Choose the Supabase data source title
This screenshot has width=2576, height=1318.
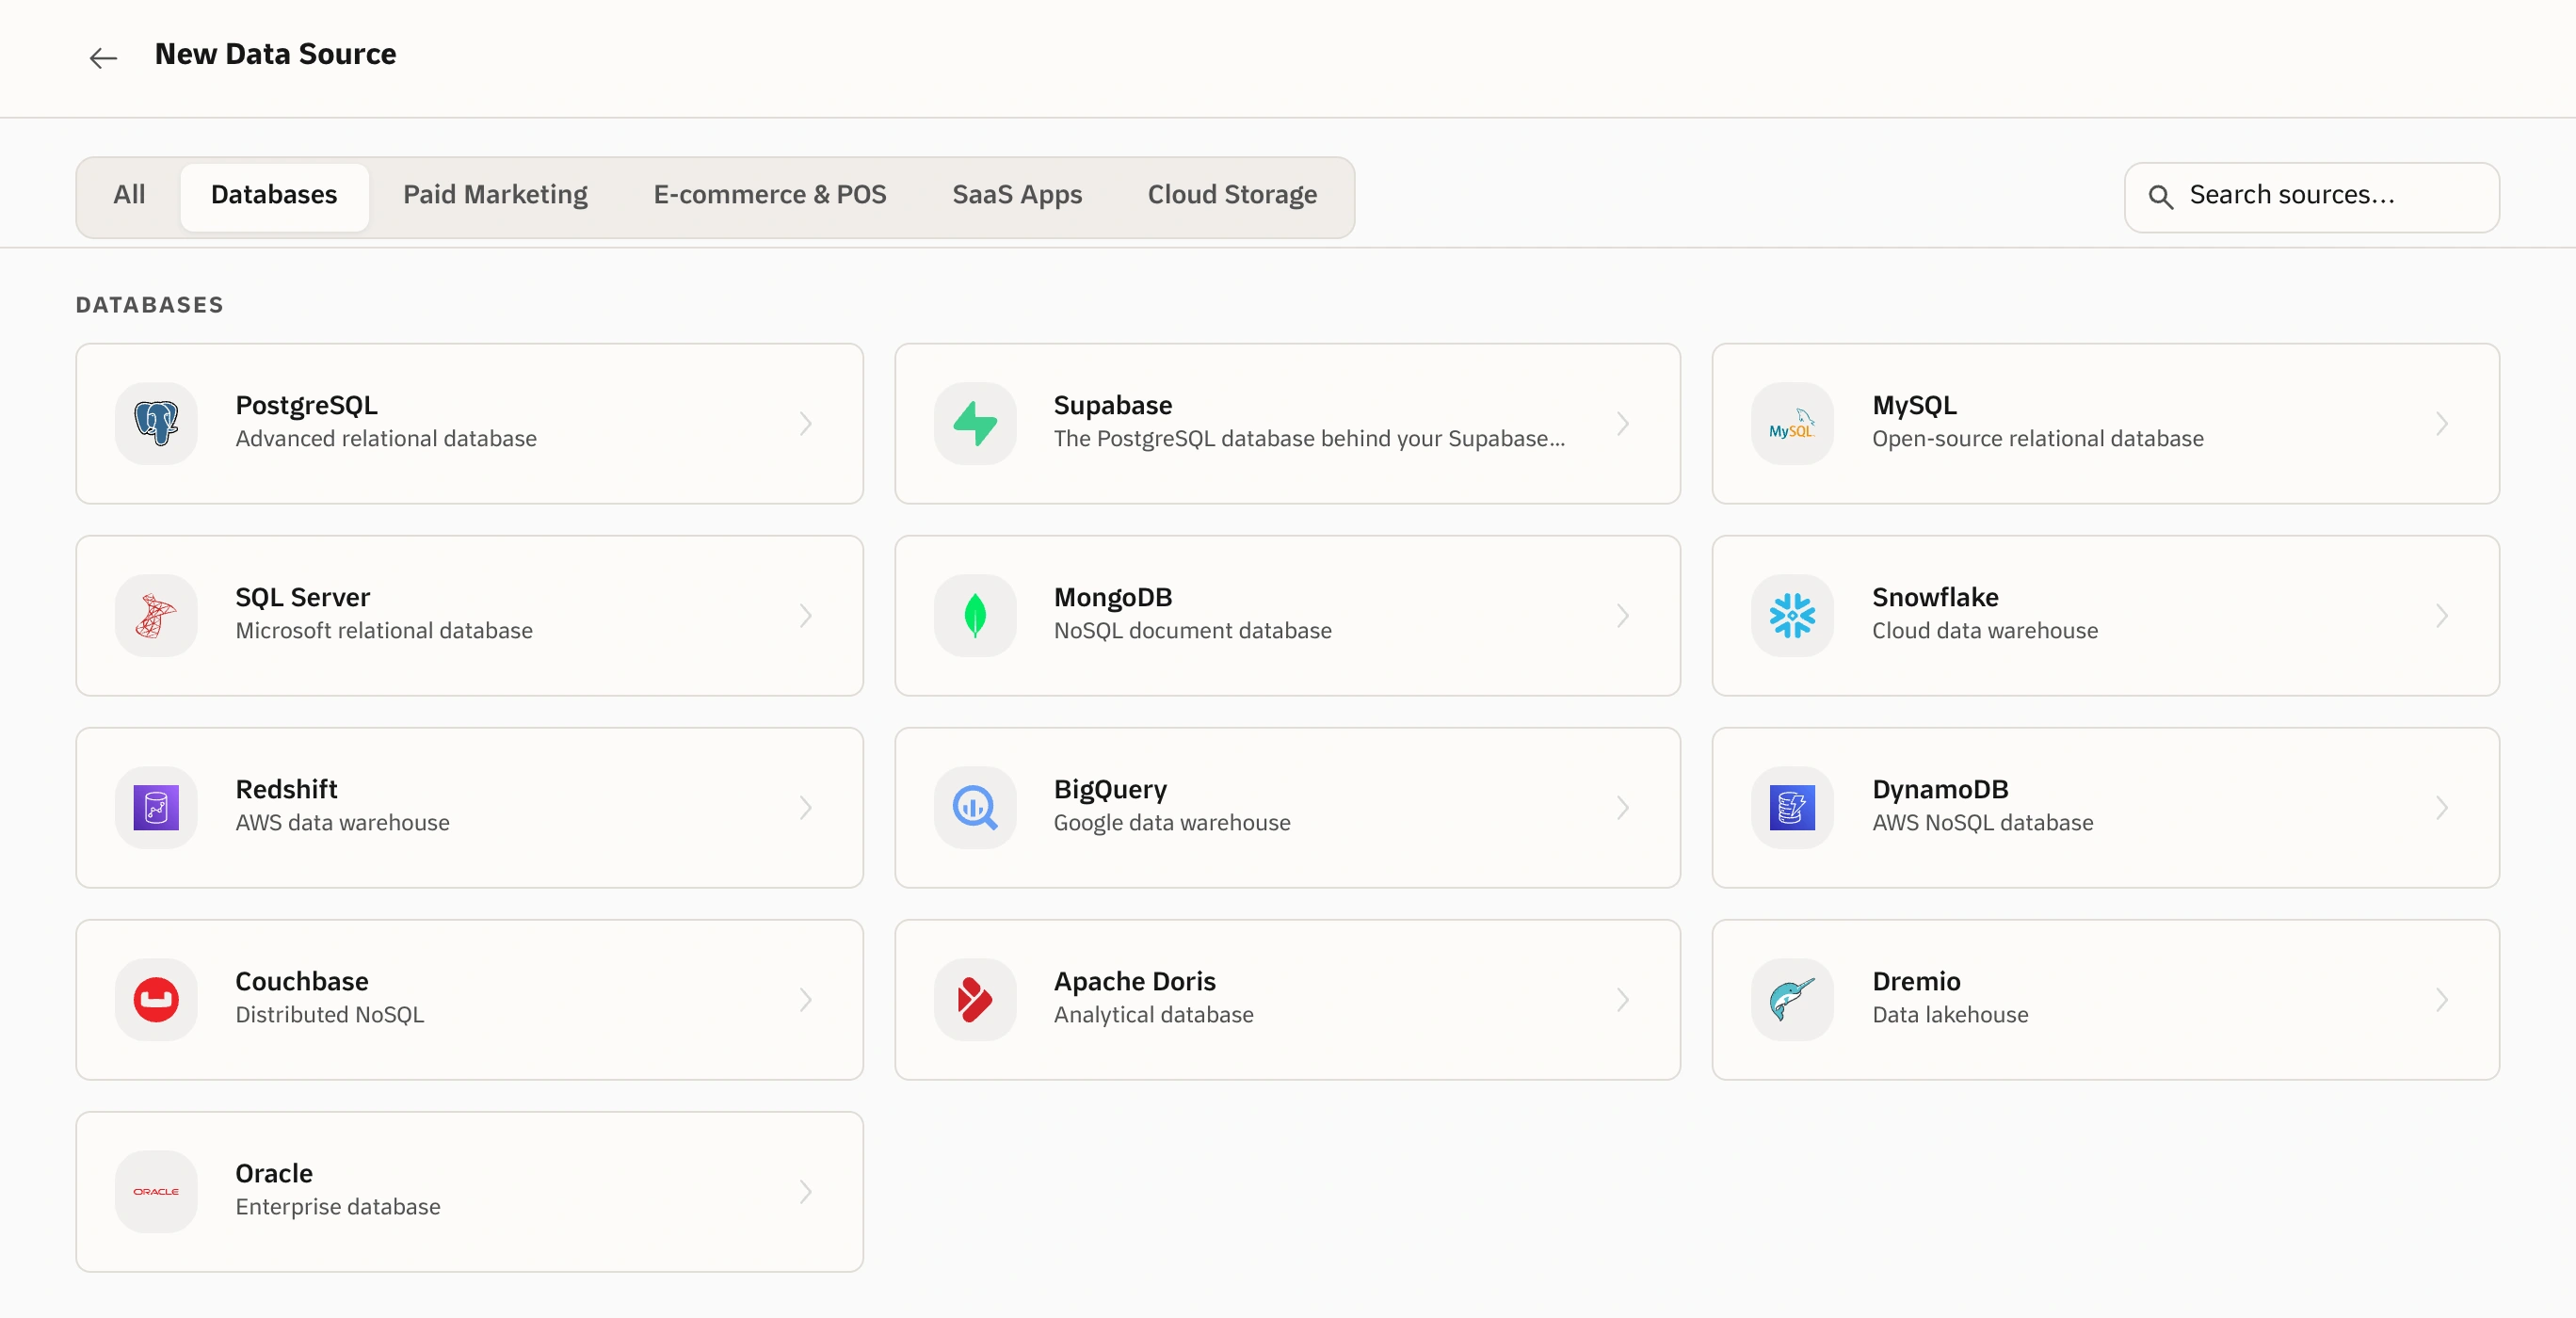coord(1113,405)
